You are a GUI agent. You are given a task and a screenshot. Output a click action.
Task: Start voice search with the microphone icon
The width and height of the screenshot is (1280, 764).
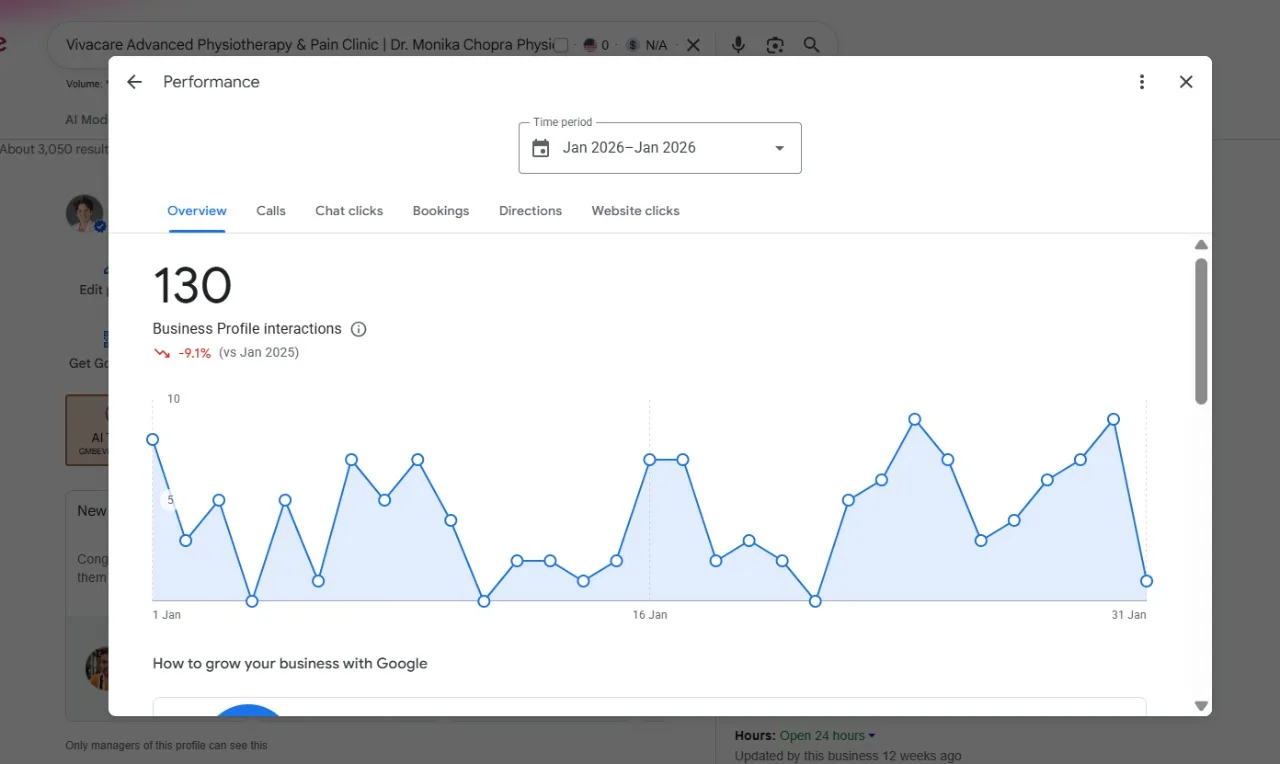pyautogui.click(x=738, y=45)
